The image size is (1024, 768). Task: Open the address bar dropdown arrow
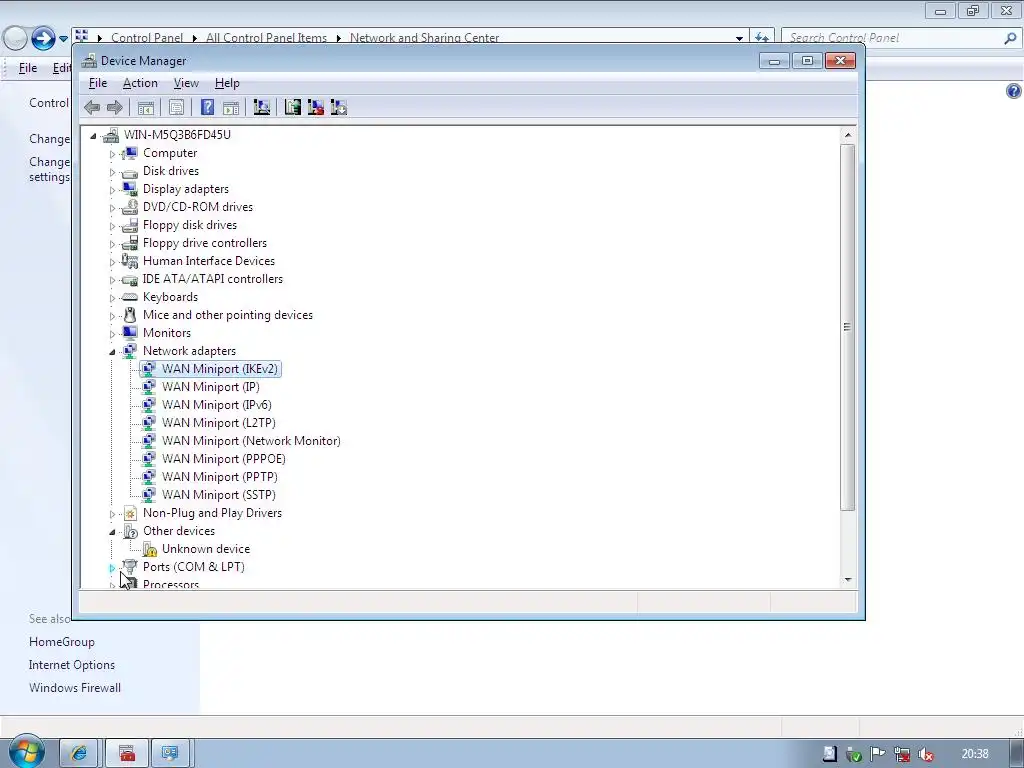pos(739,38)
